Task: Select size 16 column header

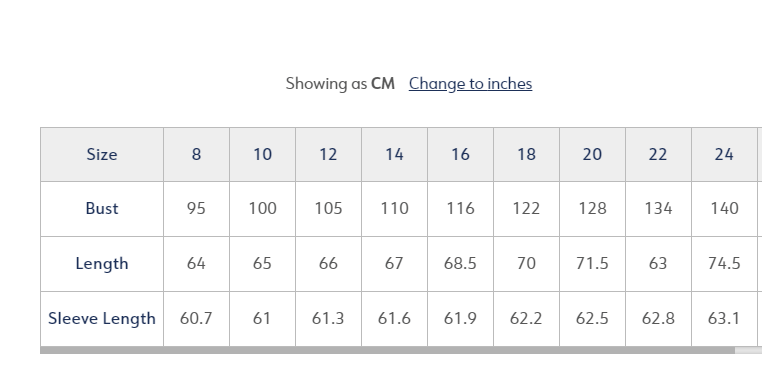Action: [x=461, y=154]
